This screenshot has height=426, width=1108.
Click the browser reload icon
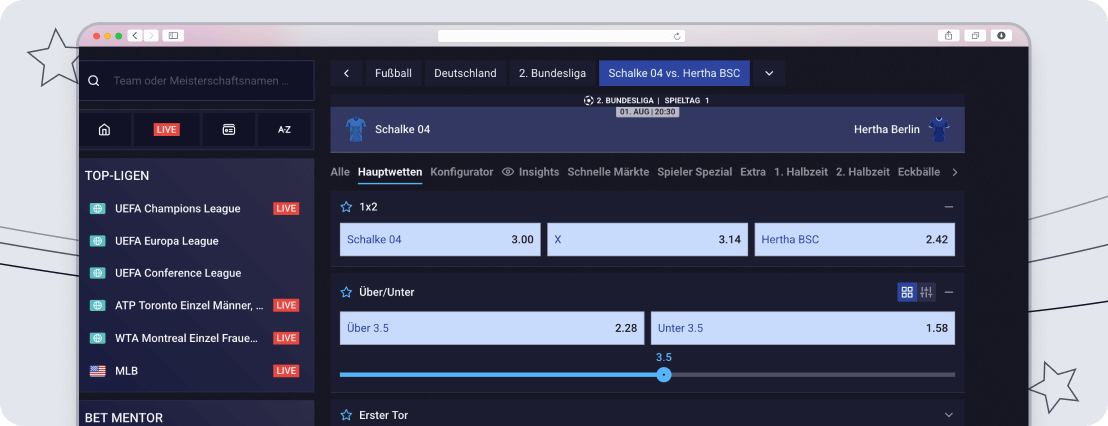point(677,36)
